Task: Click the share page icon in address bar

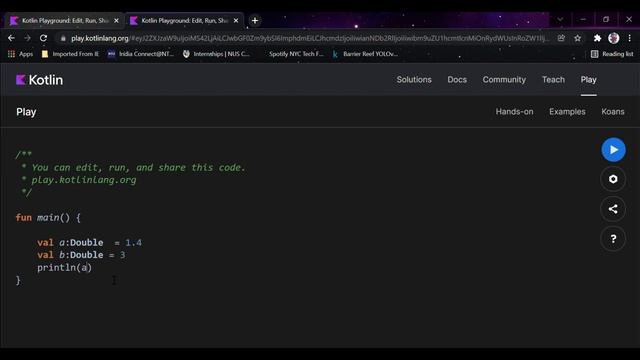Action: point(562,38)
